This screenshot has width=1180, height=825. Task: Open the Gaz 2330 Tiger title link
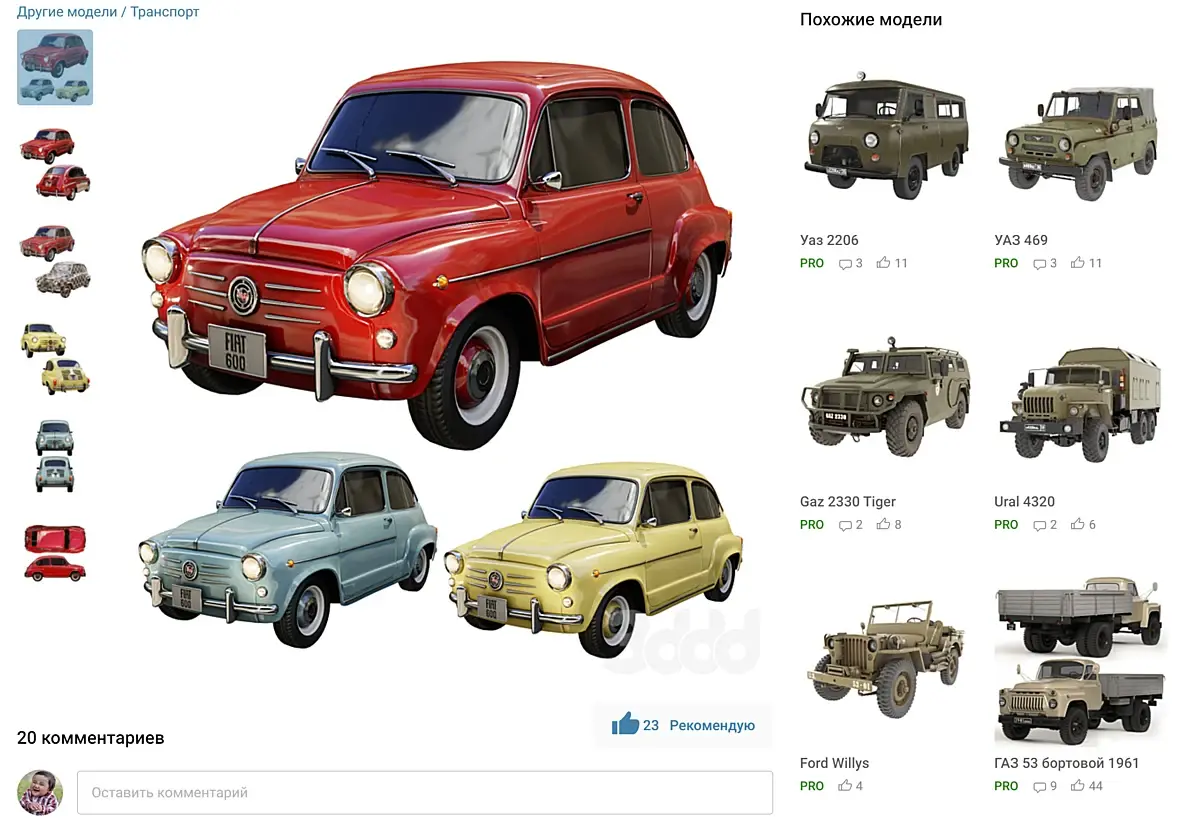click(847, 501)
